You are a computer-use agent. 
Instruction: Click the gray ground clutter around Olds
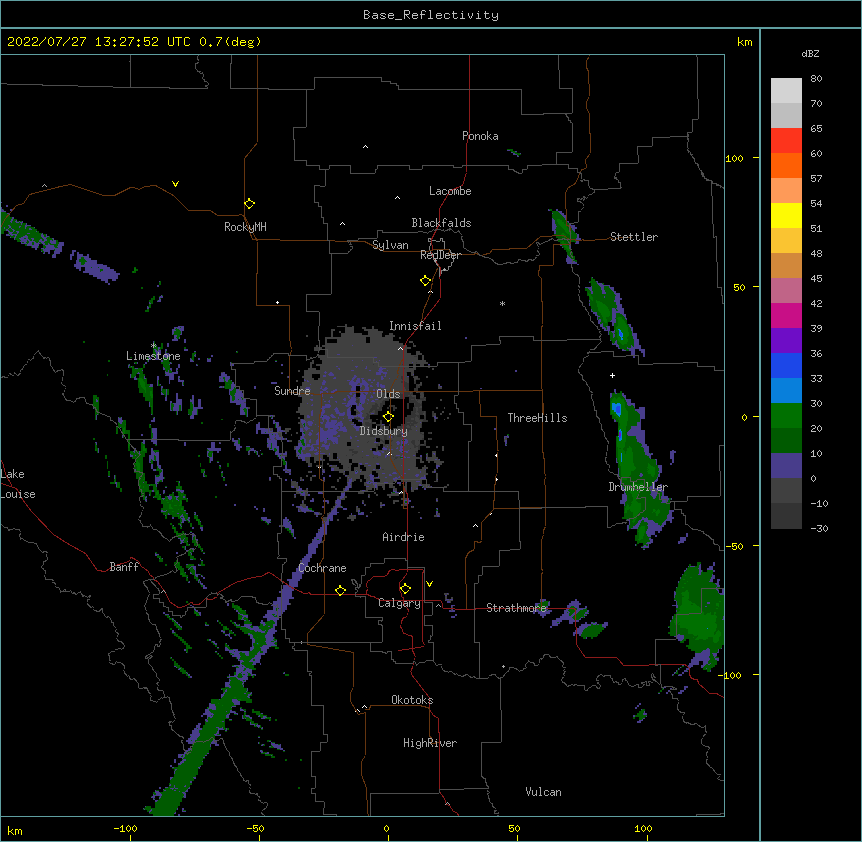(363, 407)
